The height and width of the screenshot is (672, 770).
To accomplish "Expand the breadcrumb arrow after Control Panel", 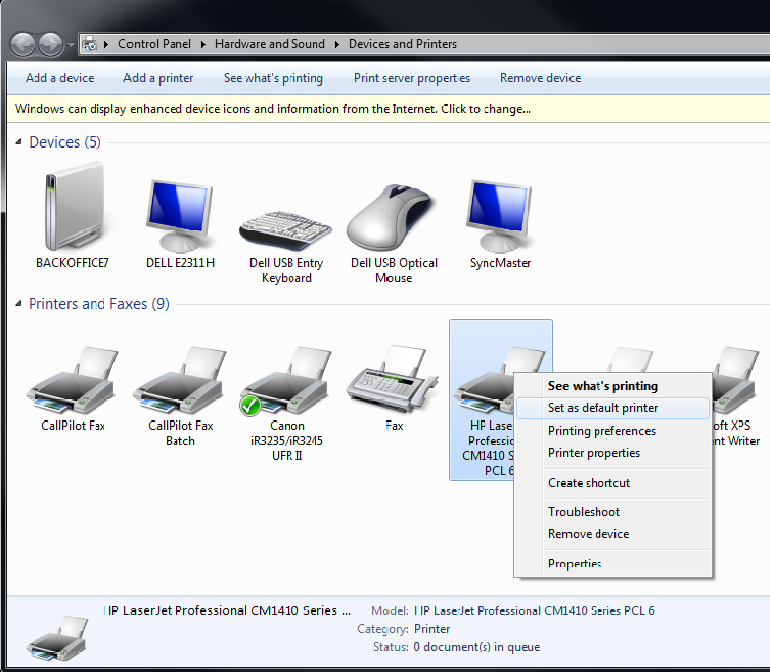I will pyautogui.click(x=203, y=44).
